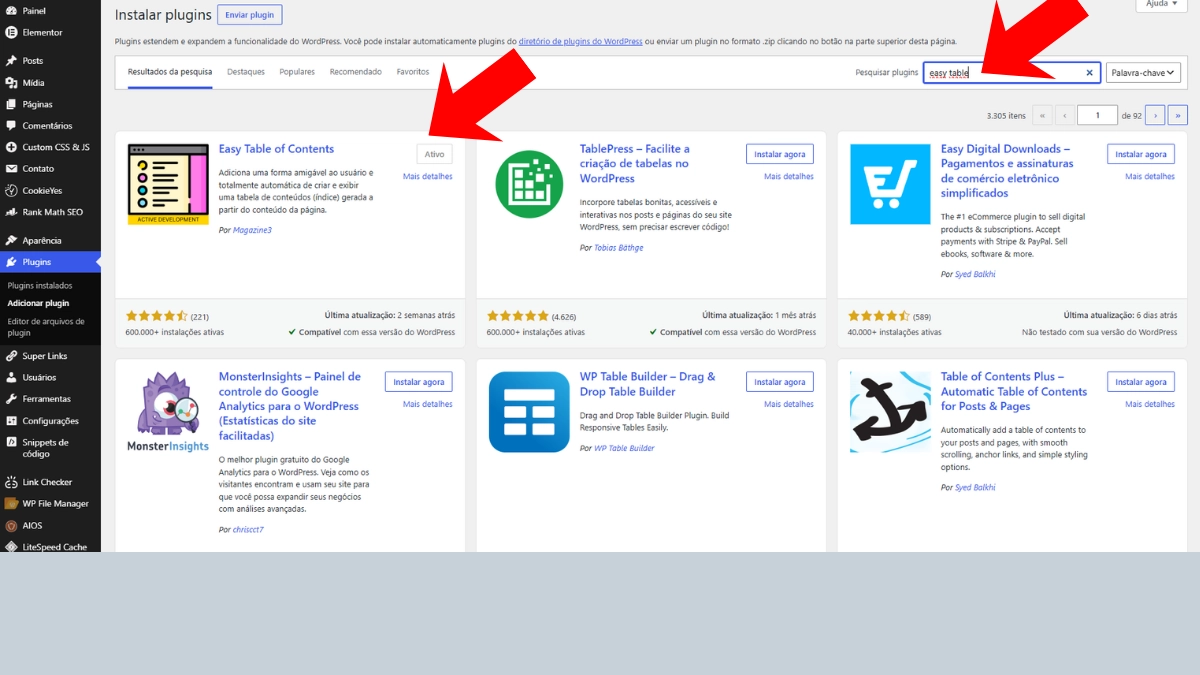Install WP Table Builder now
Viewport: 1200px width, 675px height.
[x=780, y=382]
